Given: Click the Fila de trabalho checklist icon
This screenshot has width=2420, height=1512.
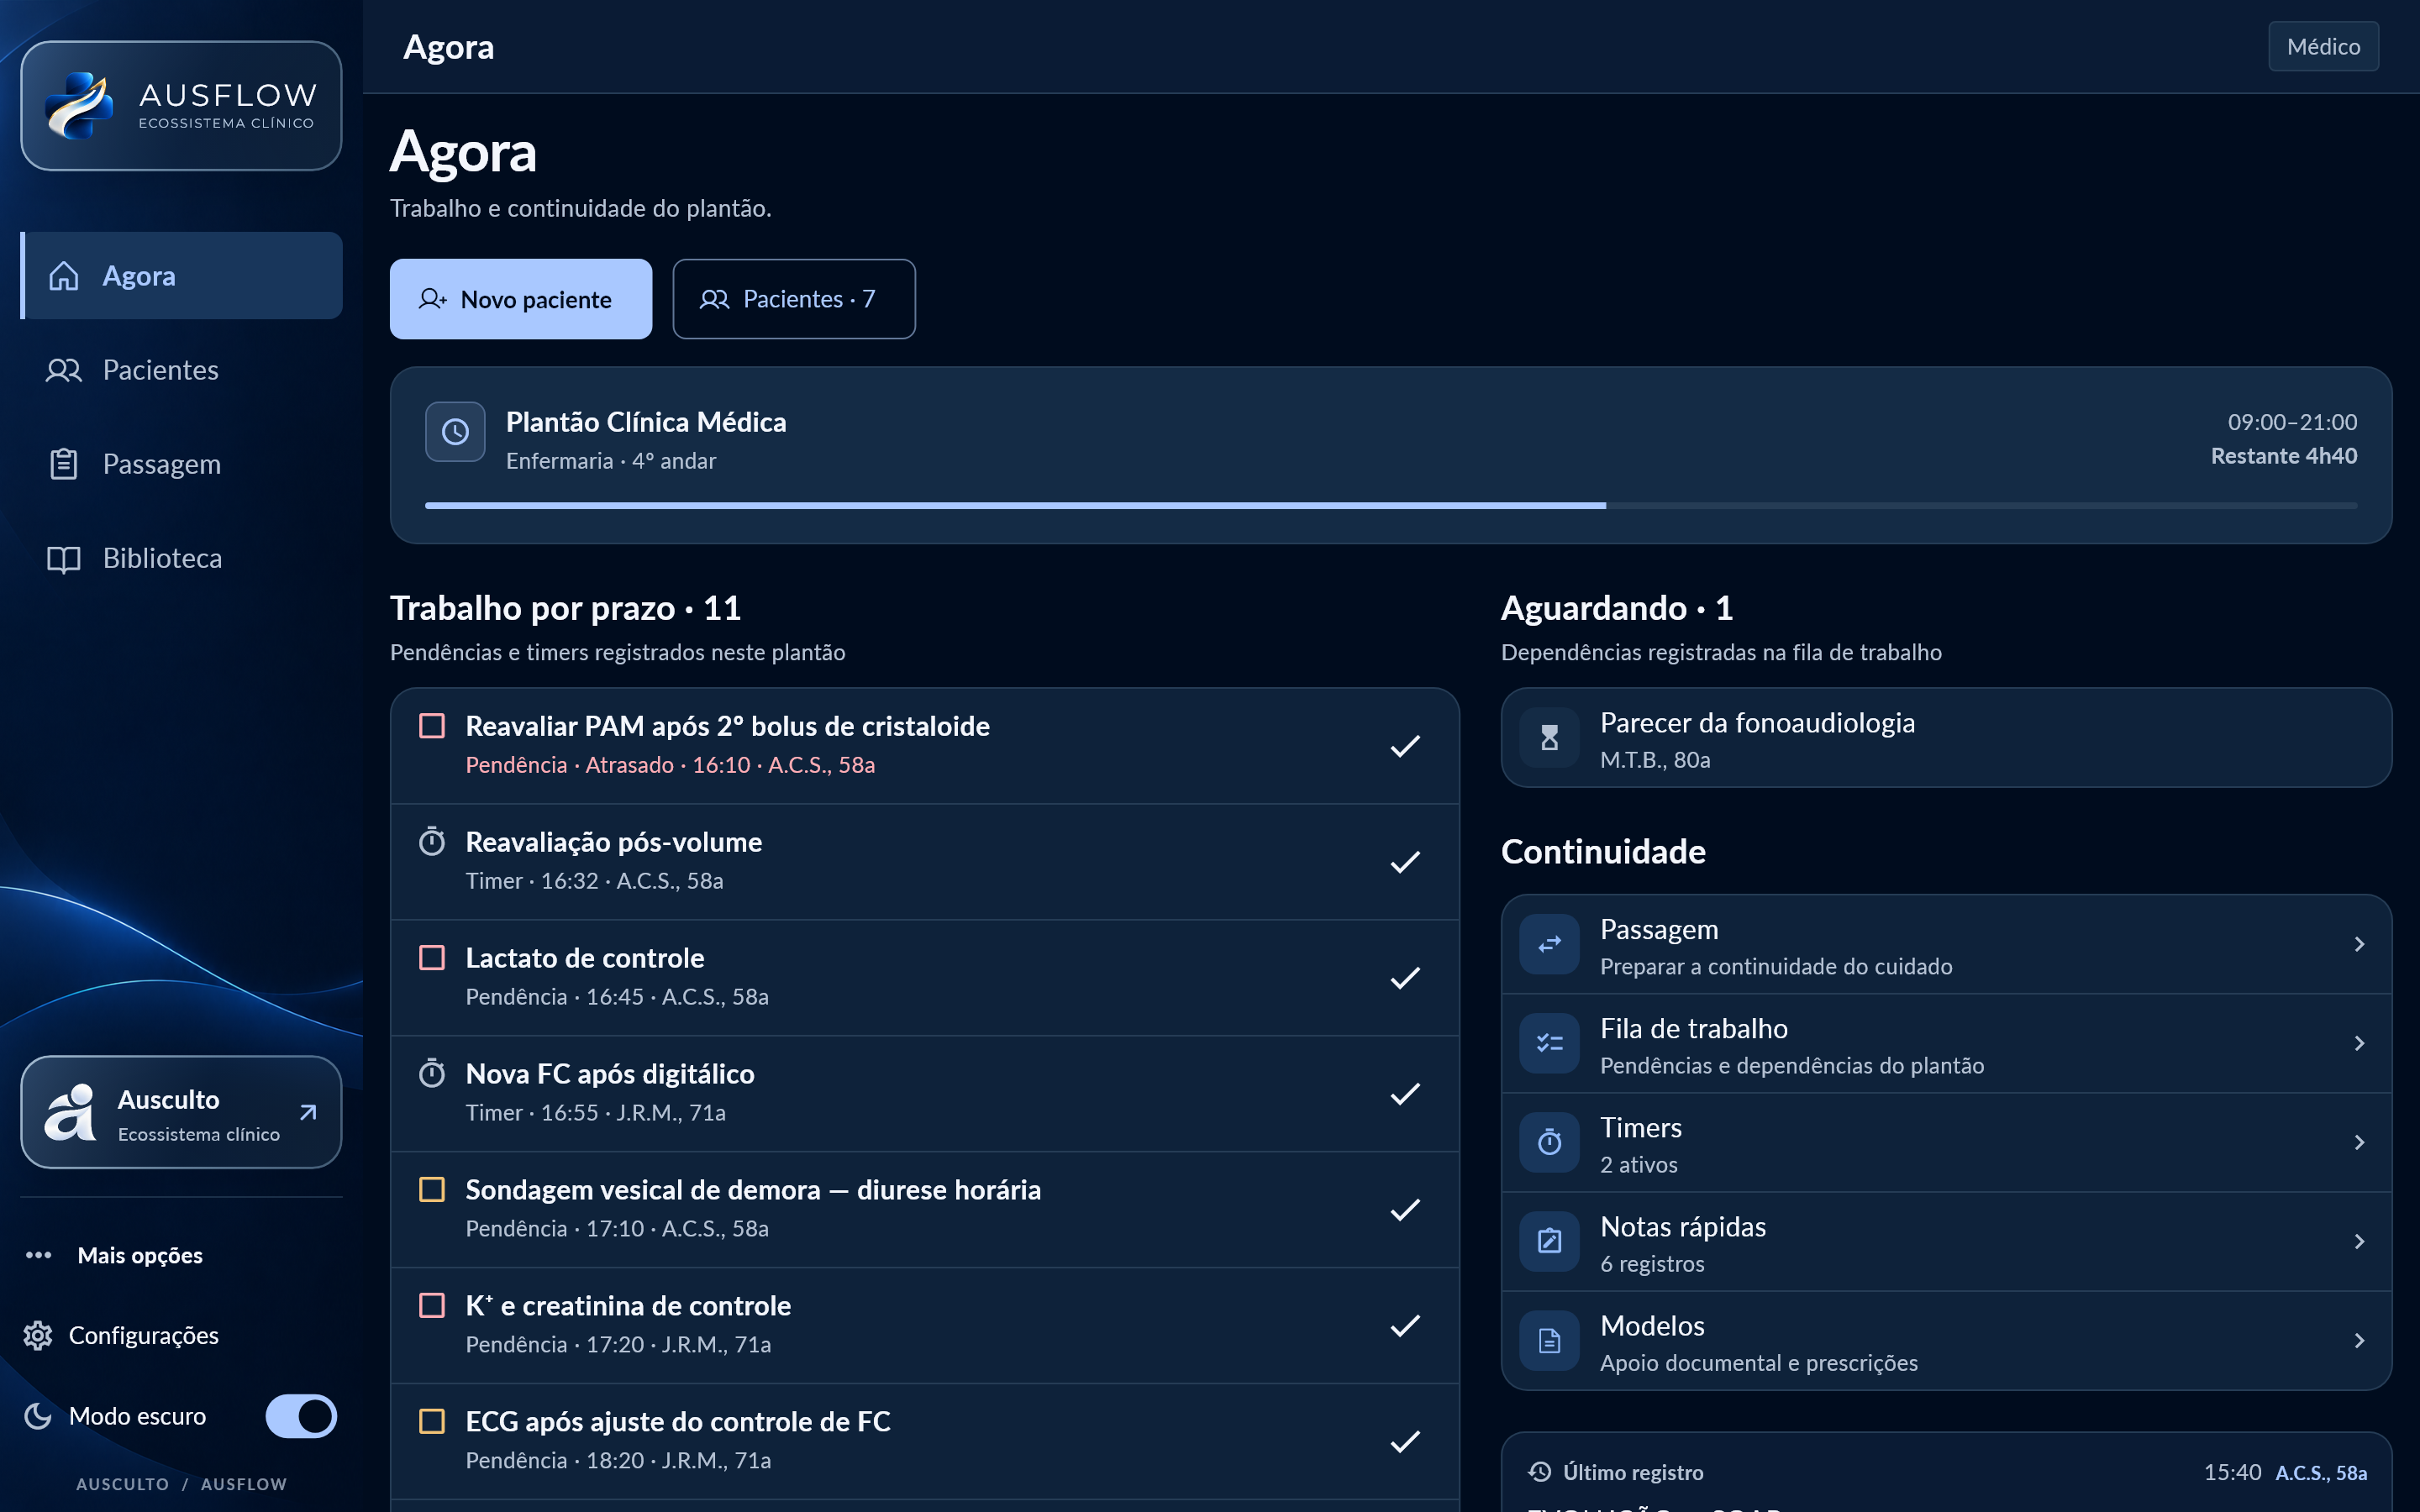Looking at the screenshot, I should click(x=1549, y=1043).
